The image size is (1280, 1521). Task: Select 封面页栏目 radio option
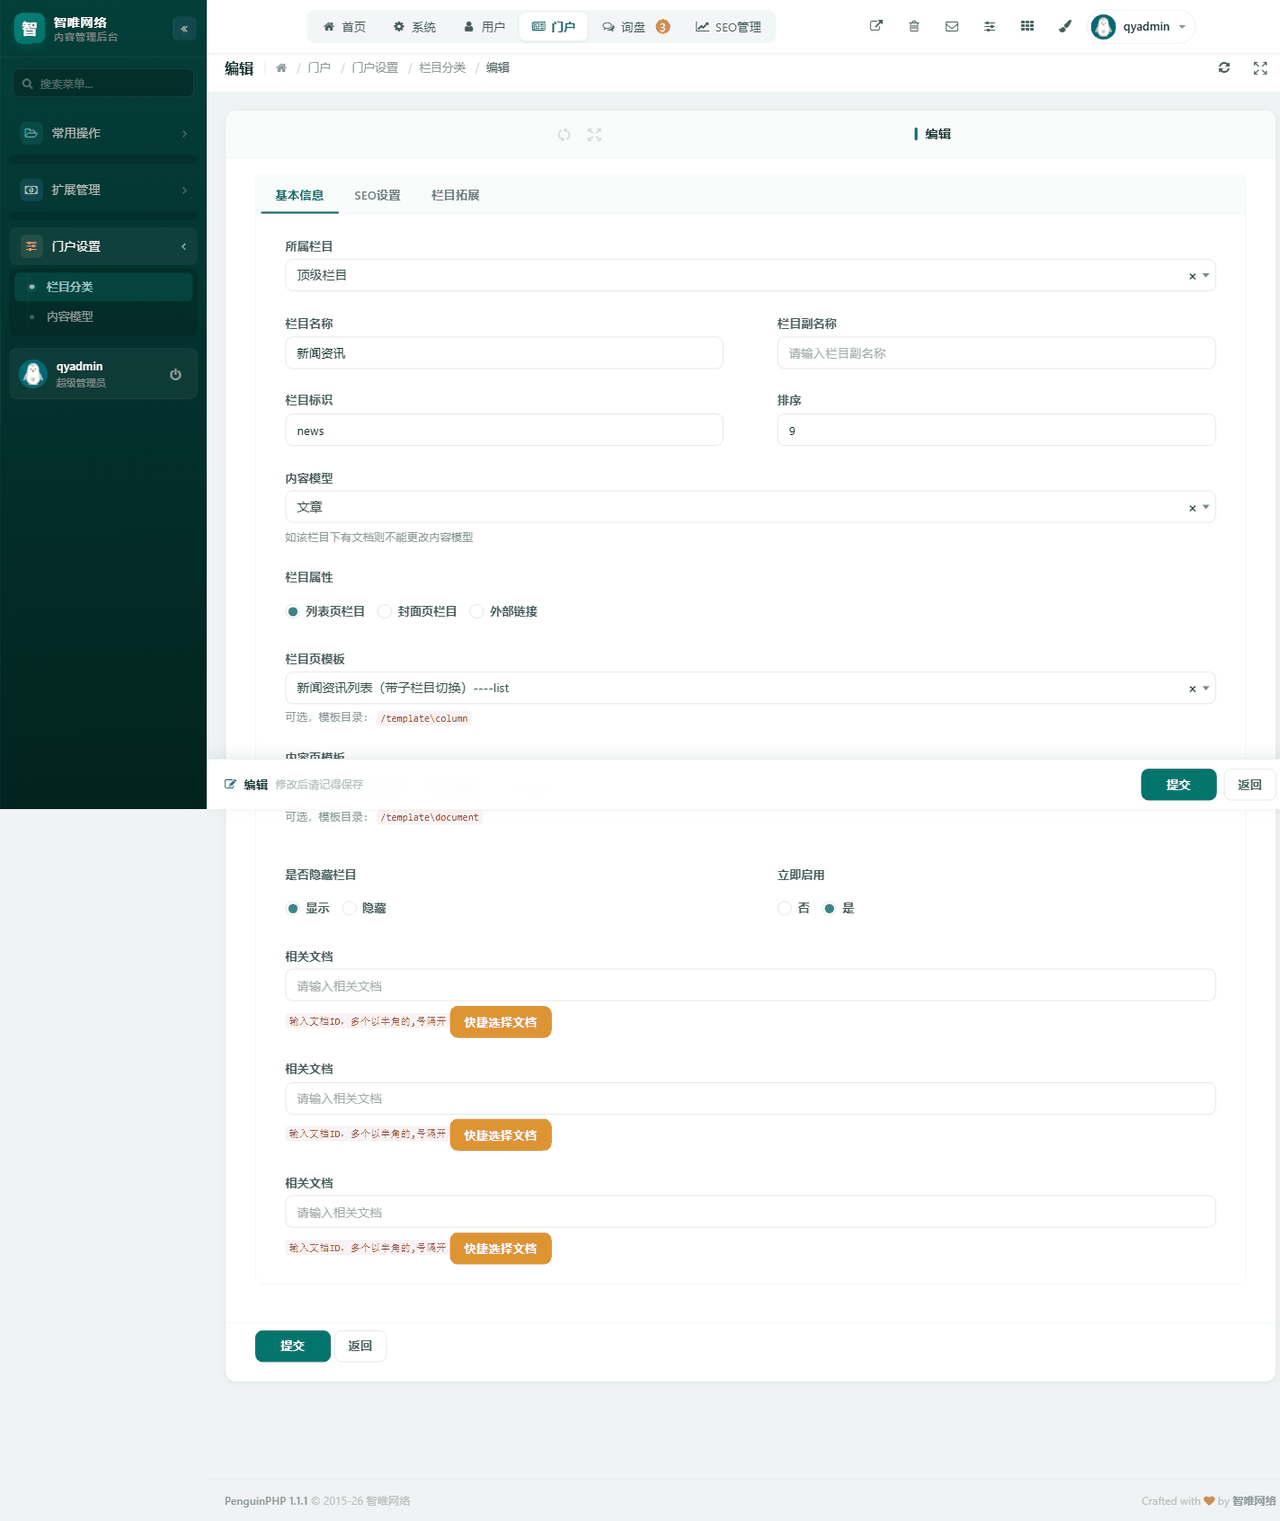(x=385, y=612)
